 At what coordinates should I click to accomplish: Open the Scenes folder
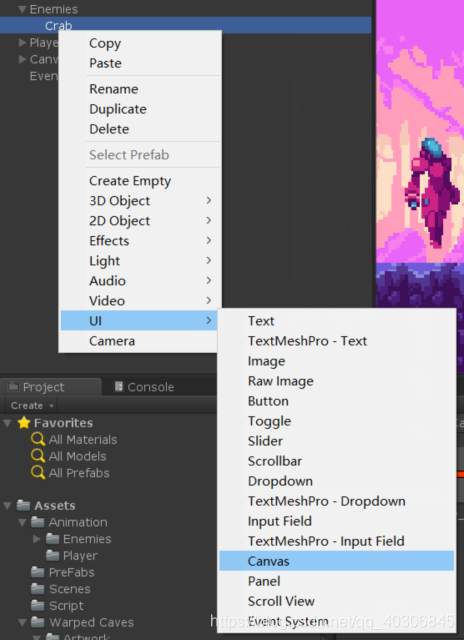click(70, 589)
